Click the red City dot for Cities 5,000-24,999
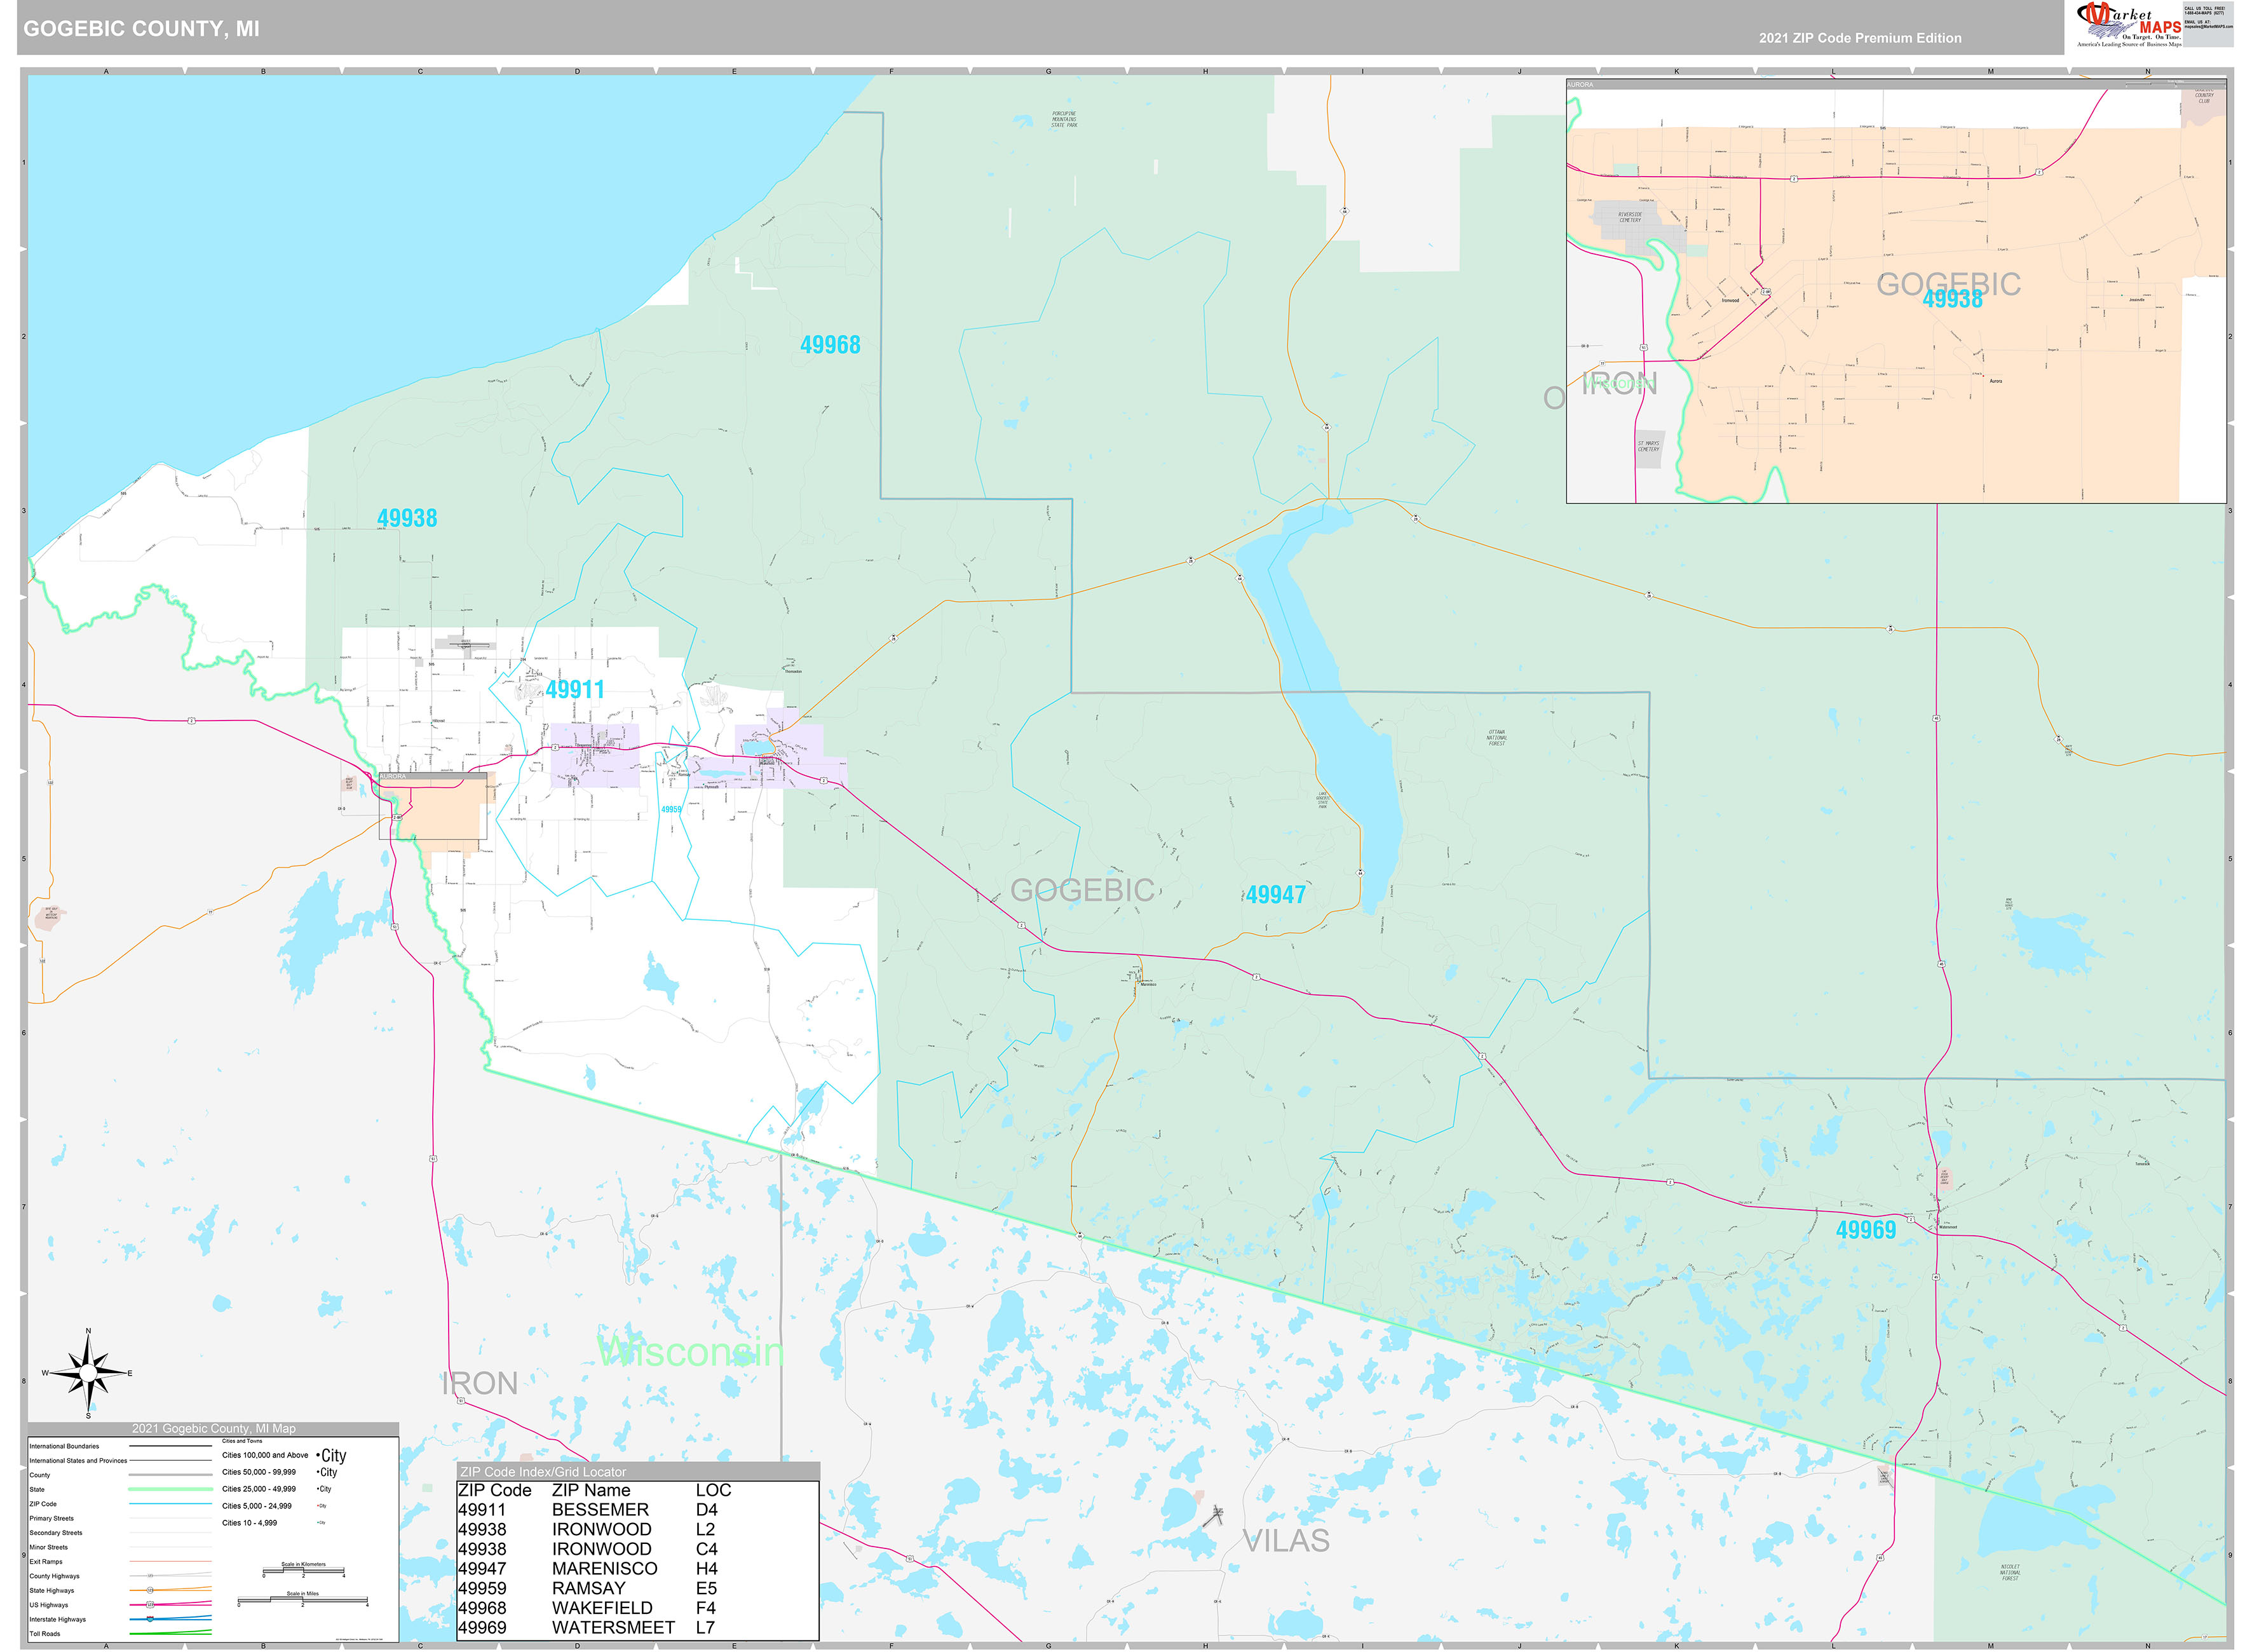 click(318, 1506)
